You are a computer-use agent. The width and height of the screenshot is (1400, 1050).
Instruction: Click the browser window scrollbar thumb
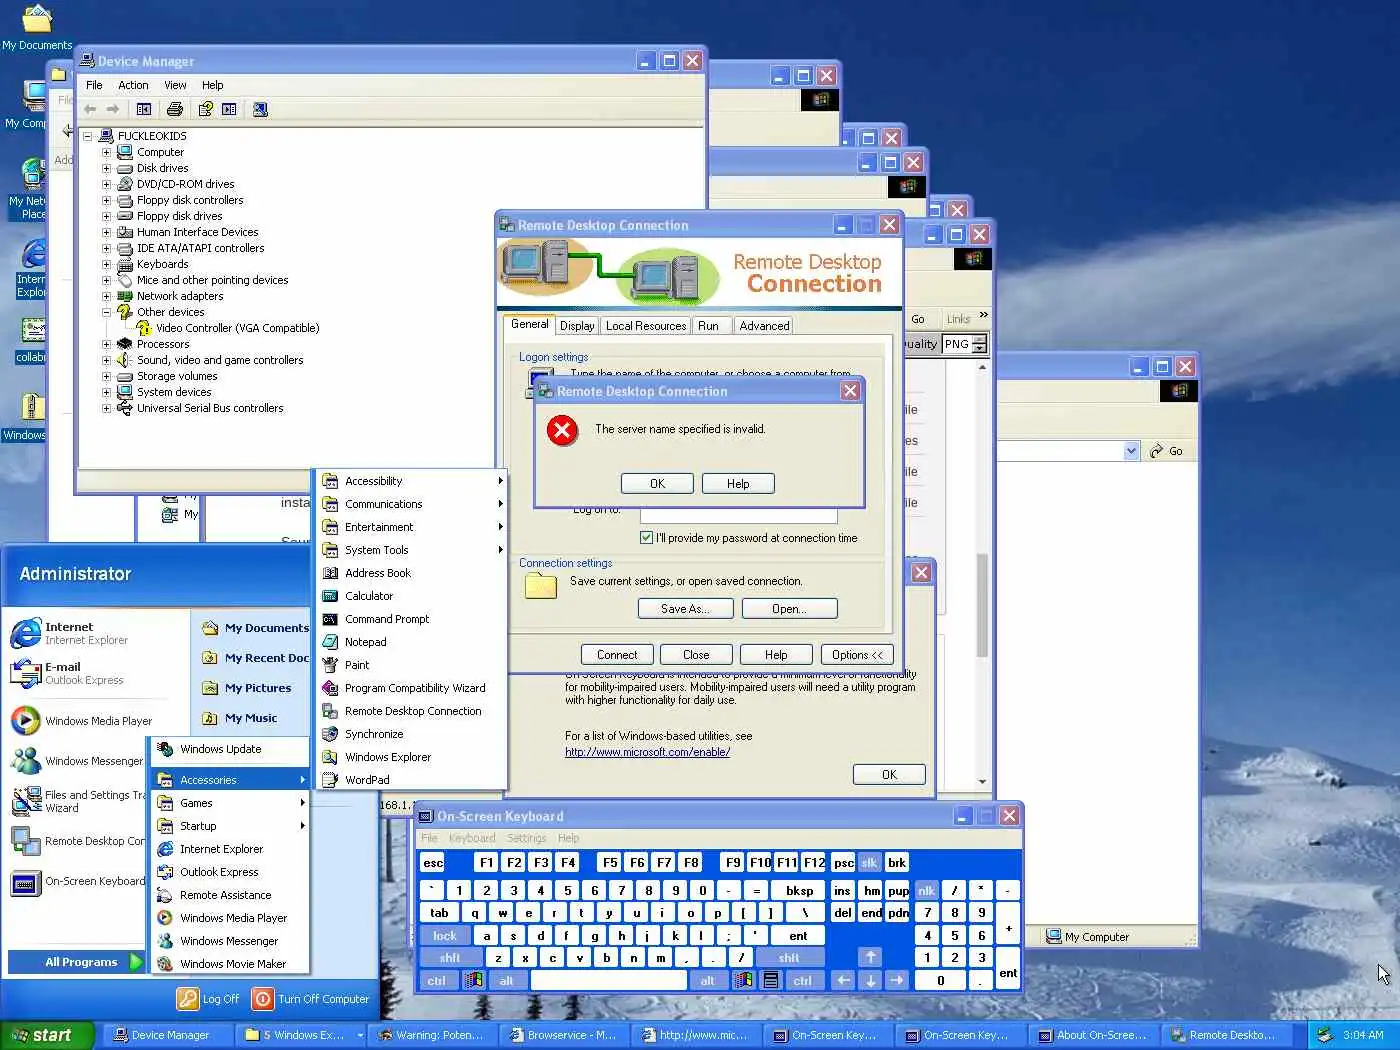[x=982, y=604]
